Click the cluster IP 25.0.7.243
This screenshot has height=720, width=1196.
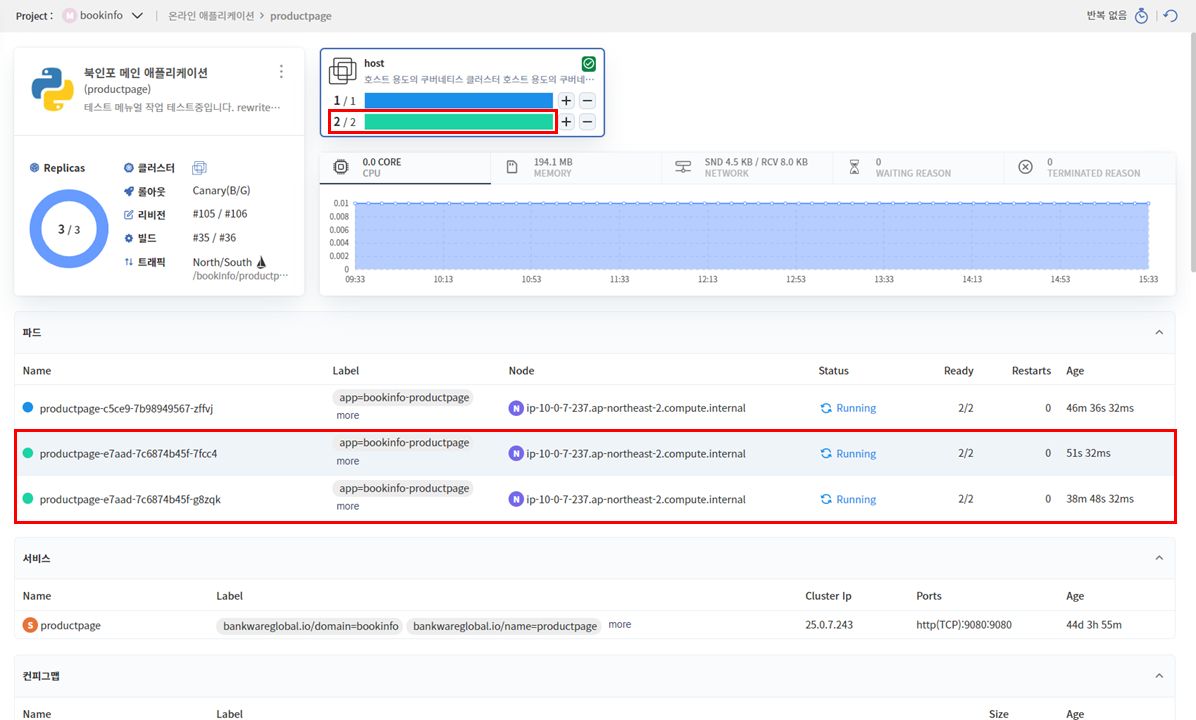pos(829,625)
